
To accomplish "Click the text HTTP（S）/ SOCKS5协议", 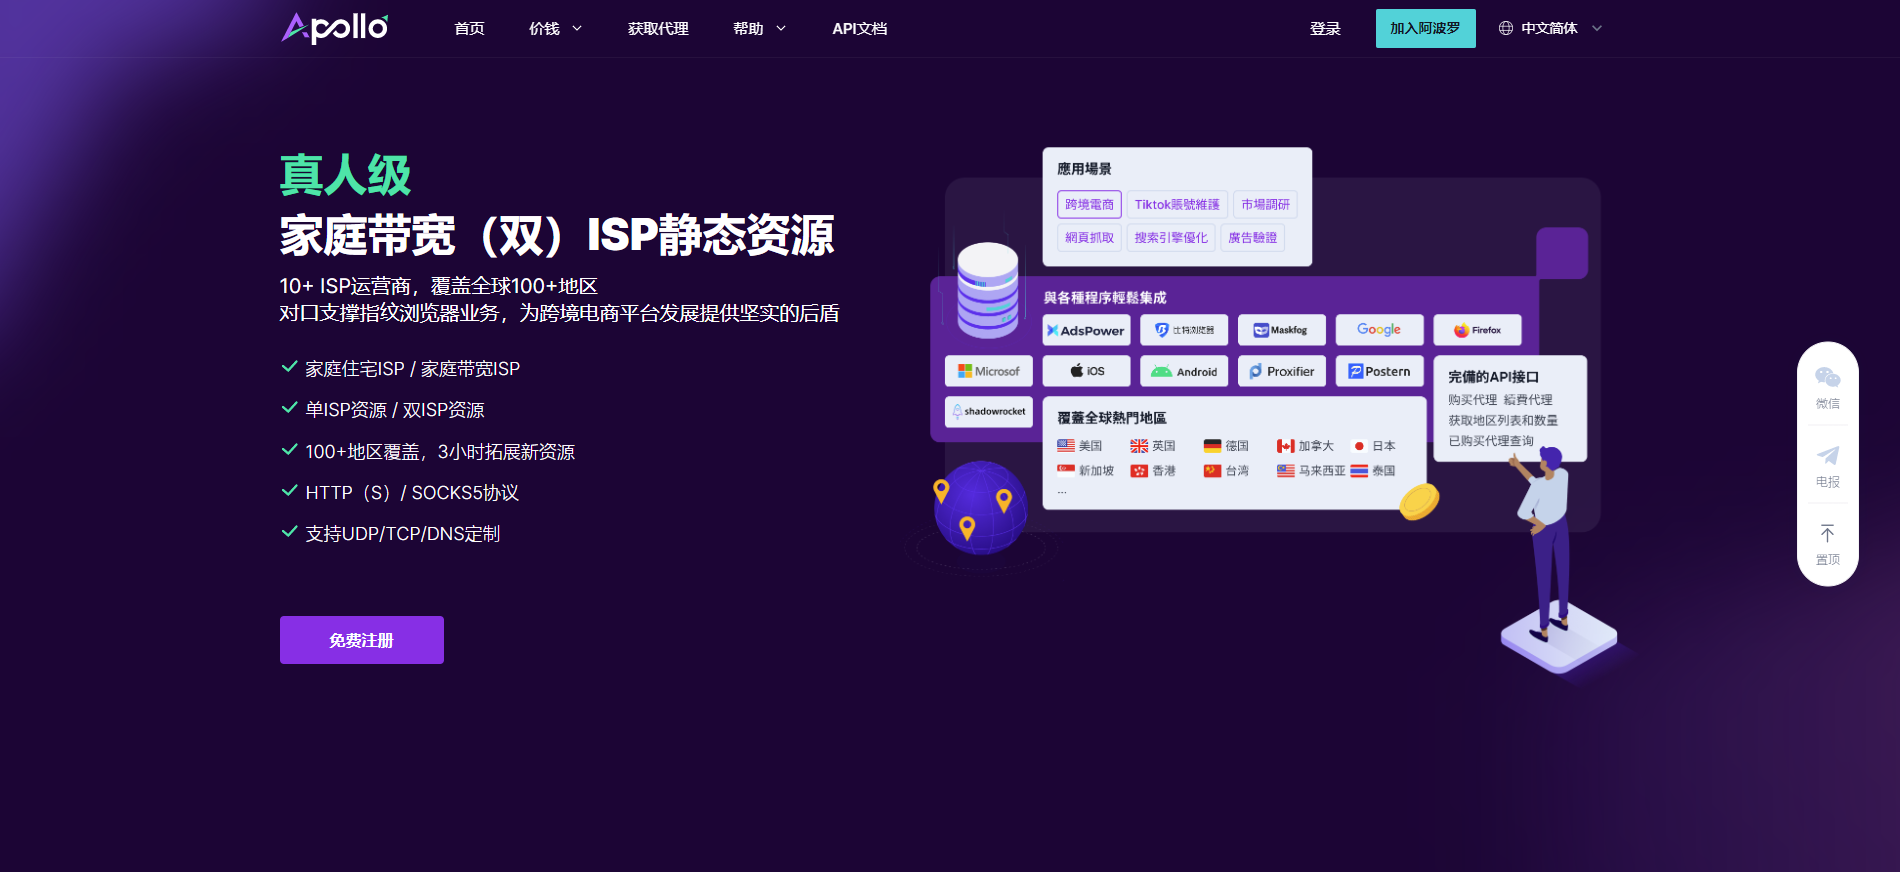I will coord(412,493).
